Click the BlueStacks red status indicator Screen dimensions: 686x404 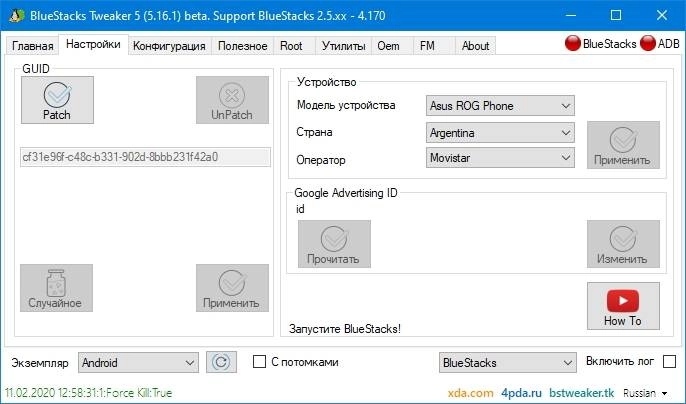572,43
